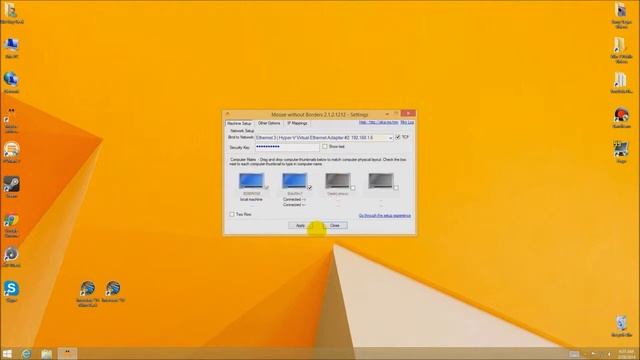Enable the Show text checkbox
Screen dimensions: 640x360
tap(325, 147)
